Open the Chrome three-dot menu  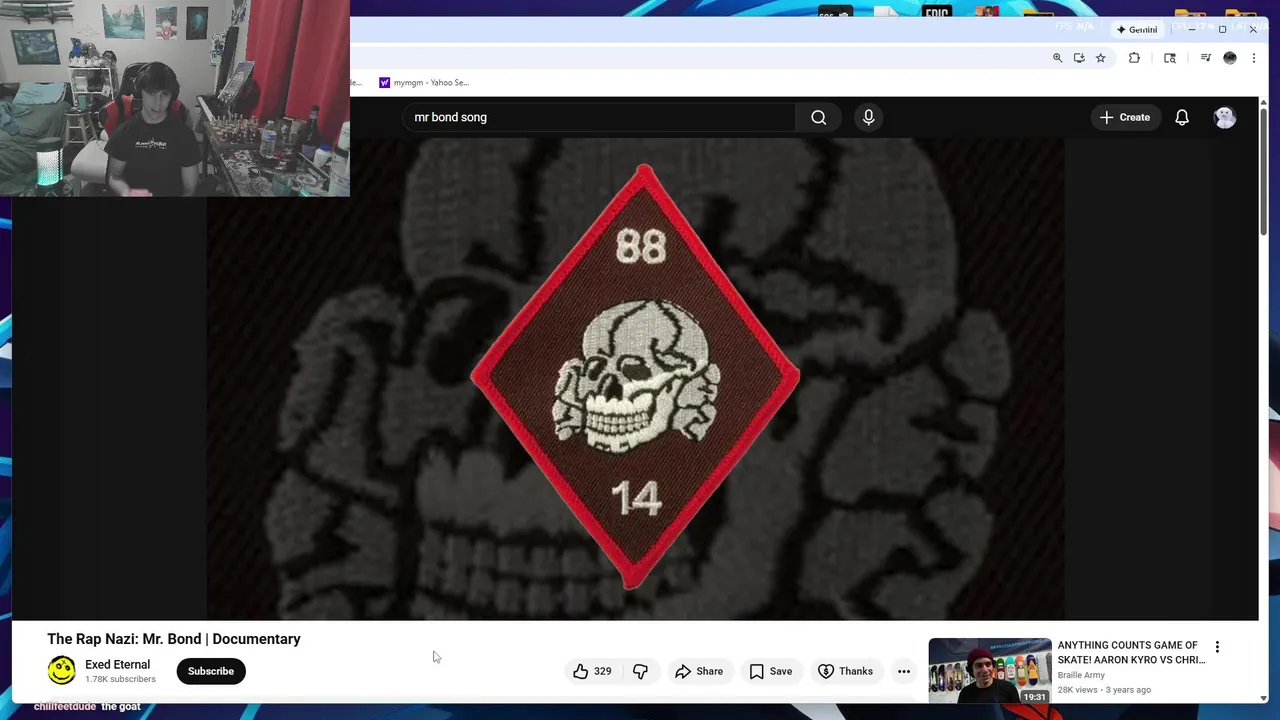[x=1253, y=58]
